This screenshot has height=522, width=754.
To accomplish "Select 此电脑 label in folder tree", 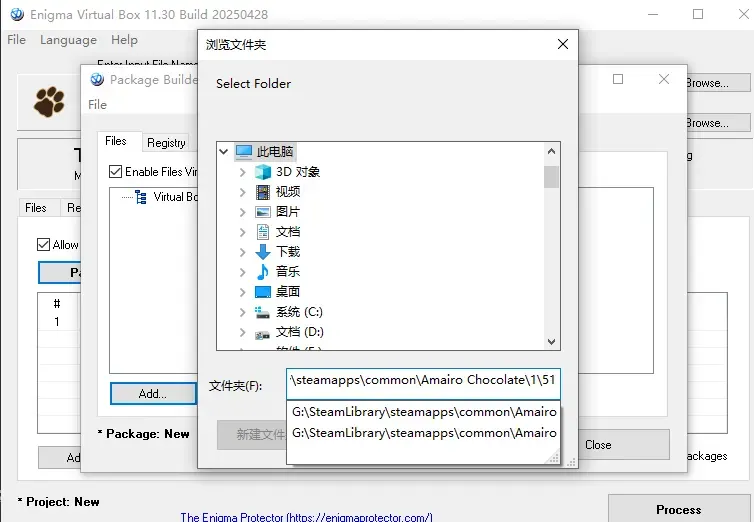I will (x=275, y=152).
